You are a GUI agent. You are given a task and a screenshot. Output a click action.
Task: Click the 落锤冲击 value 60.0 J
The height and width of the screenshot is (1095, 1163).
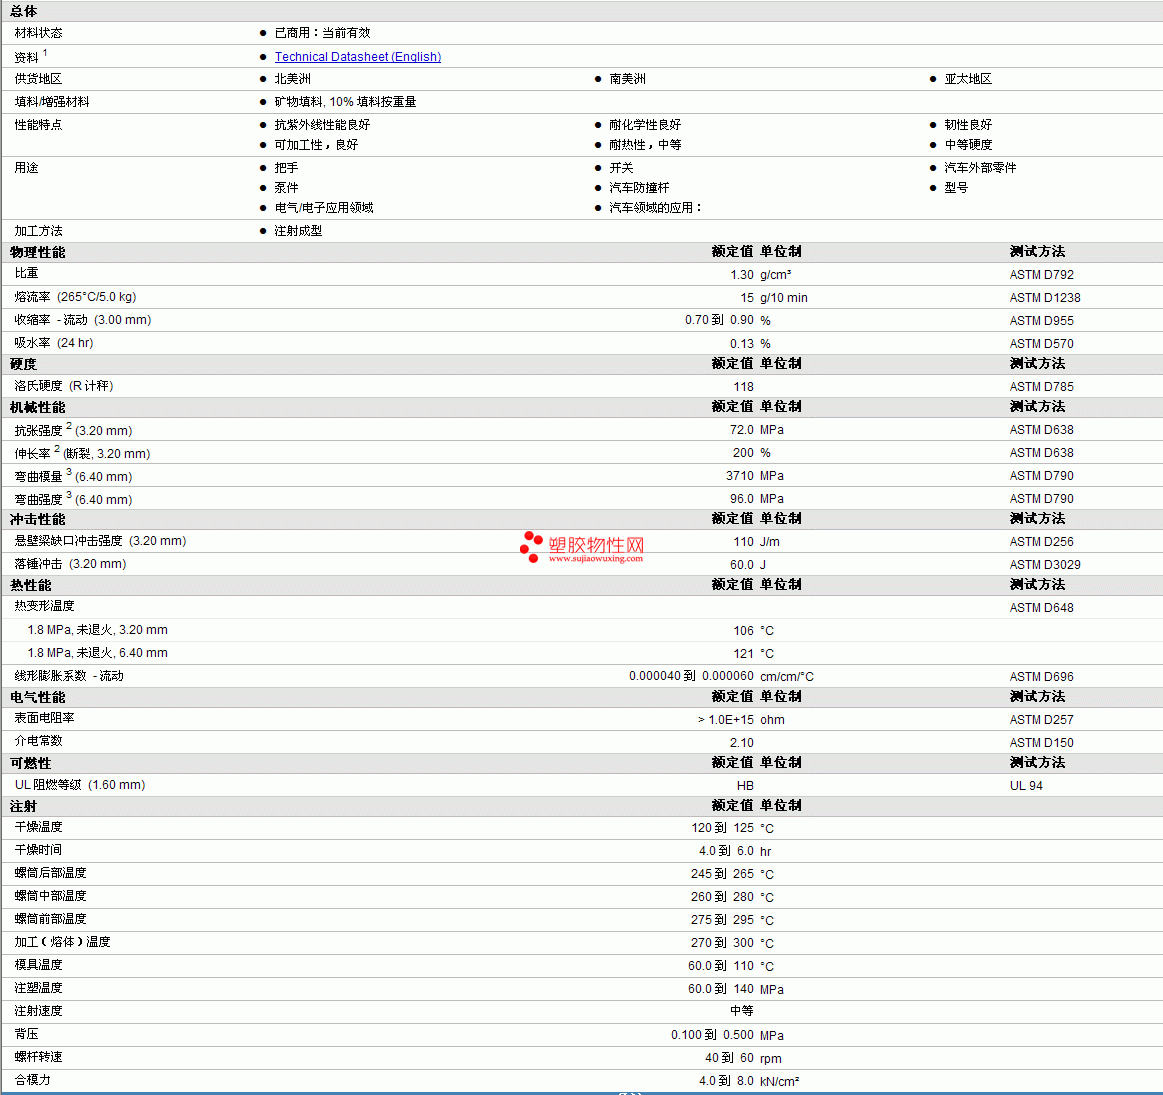748,565
